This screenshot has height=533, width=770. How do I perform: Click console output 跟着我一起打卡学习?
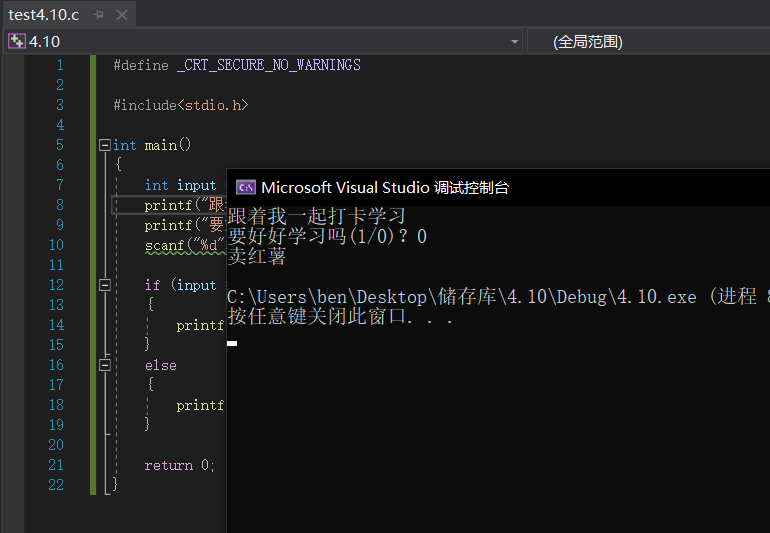pos(317,216)
